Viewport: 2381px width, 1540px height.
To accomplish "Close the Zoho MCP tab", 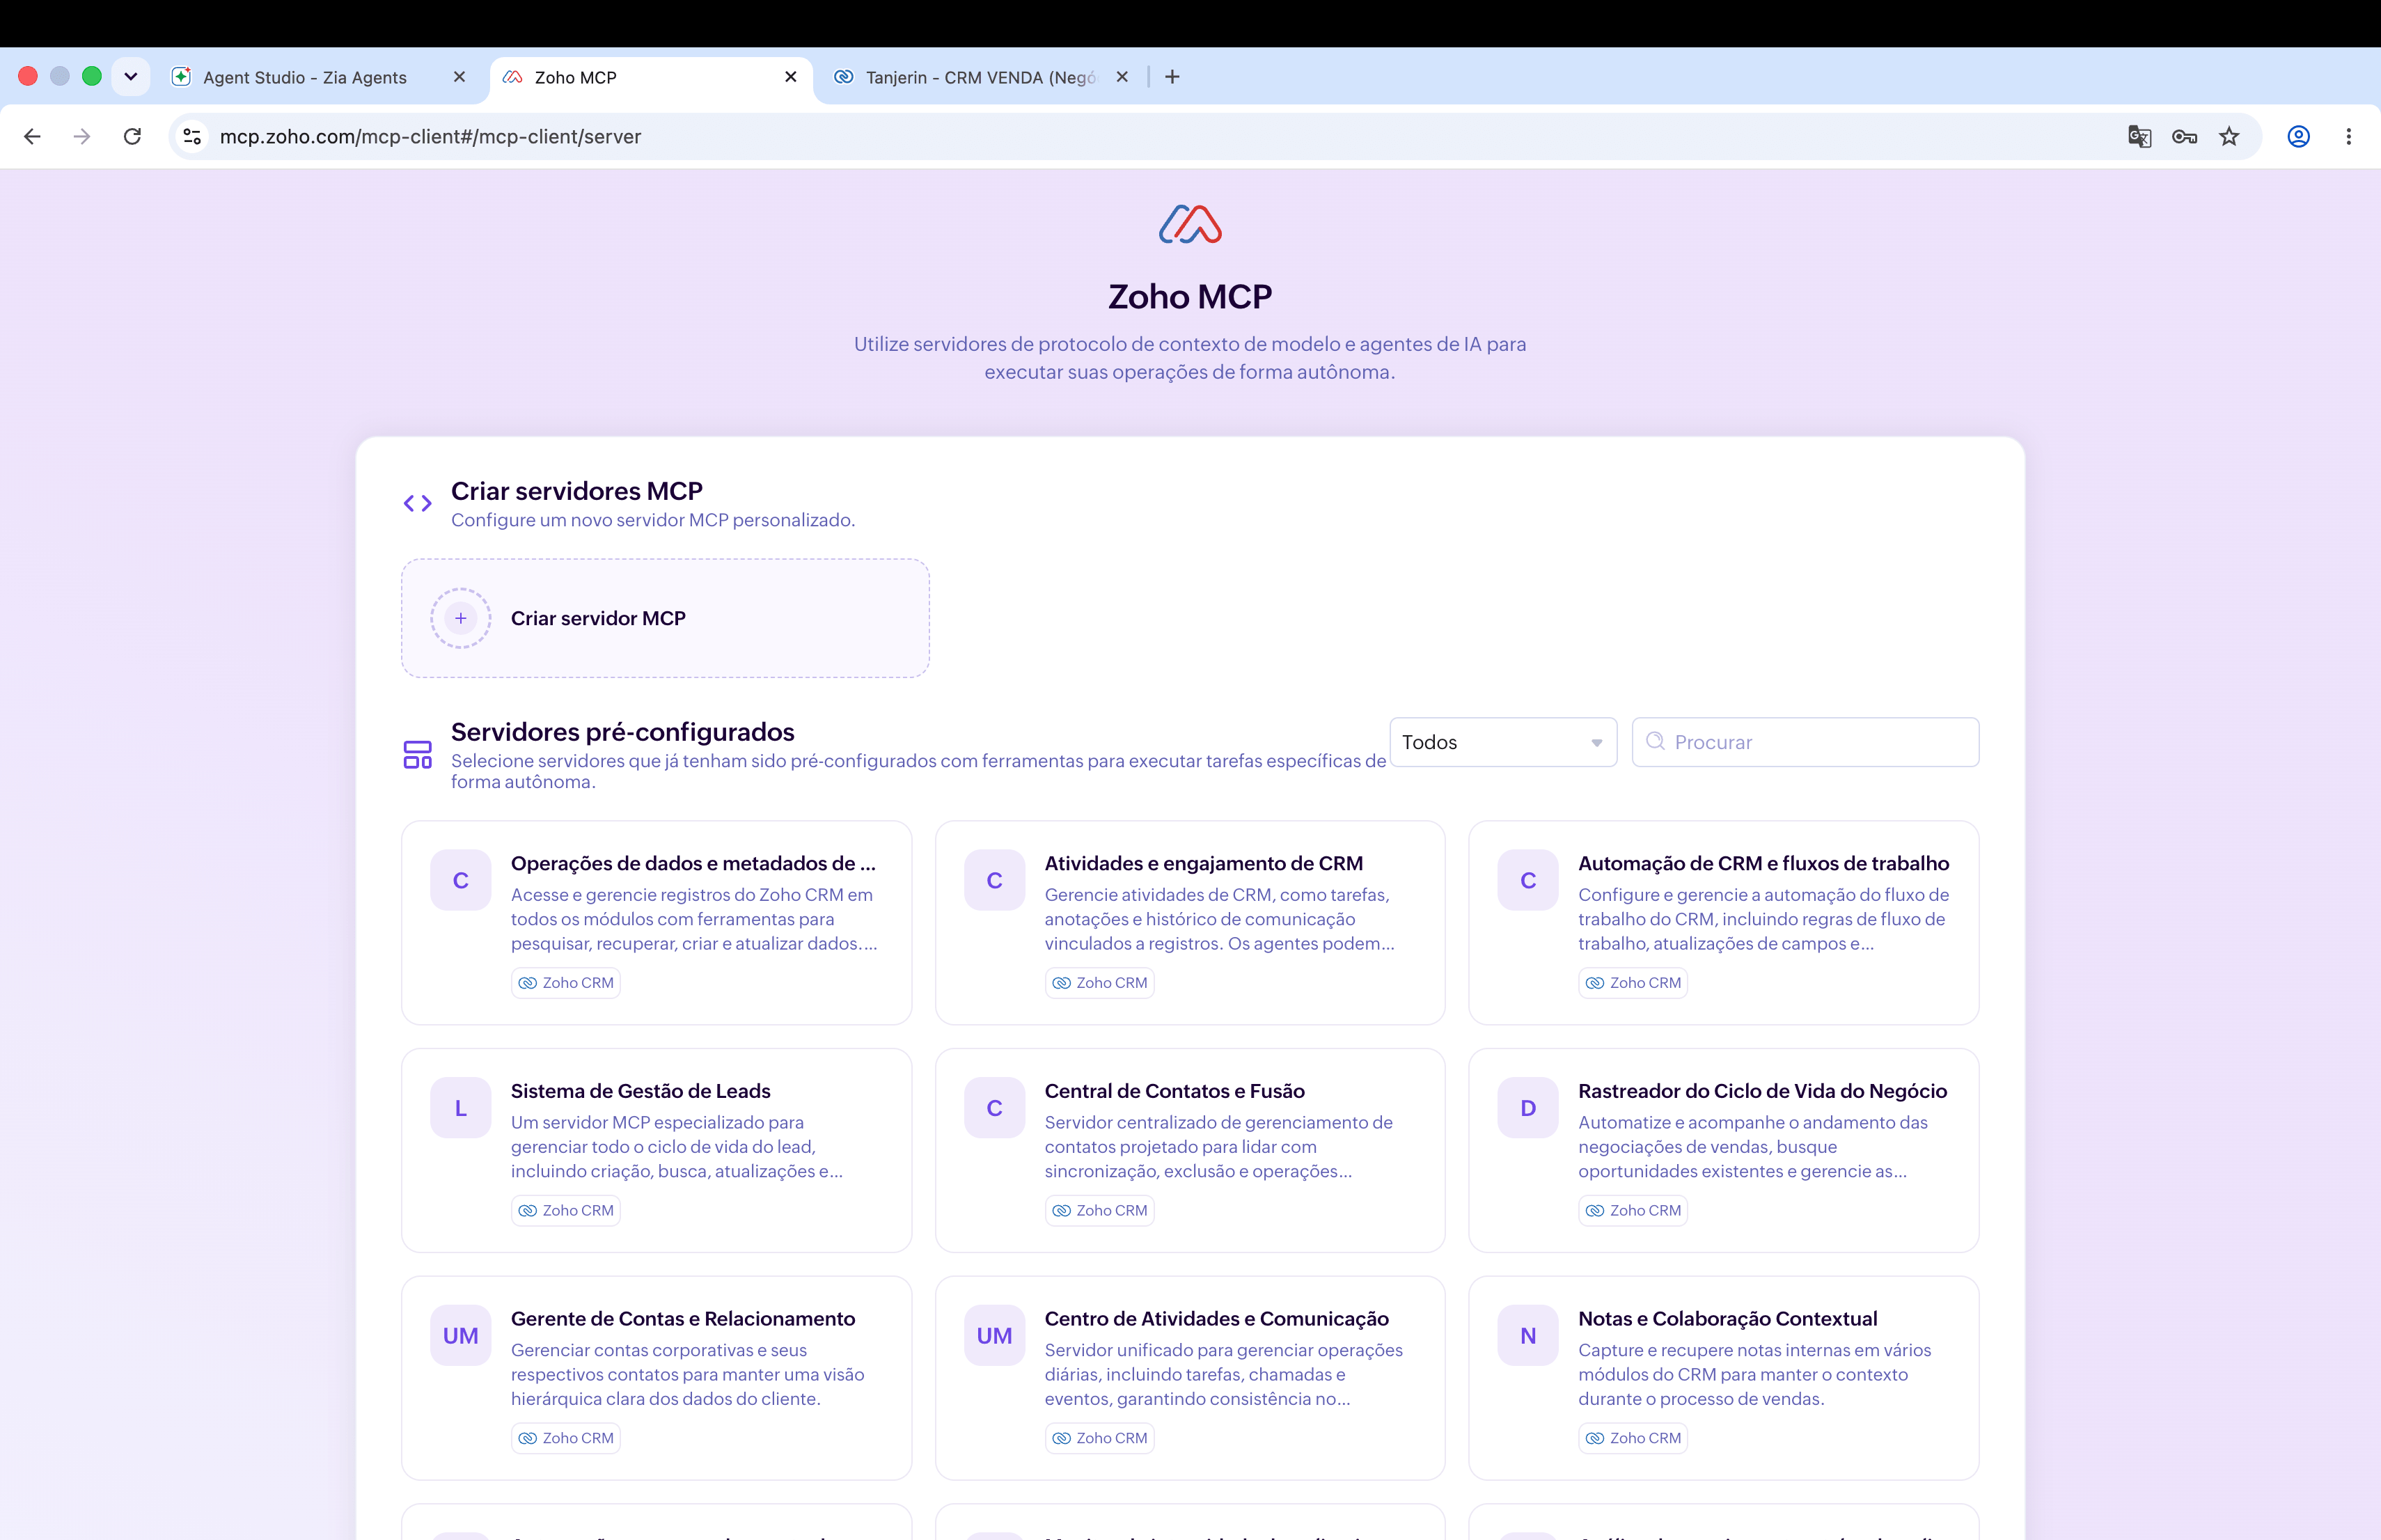I will tap(791, 77).
